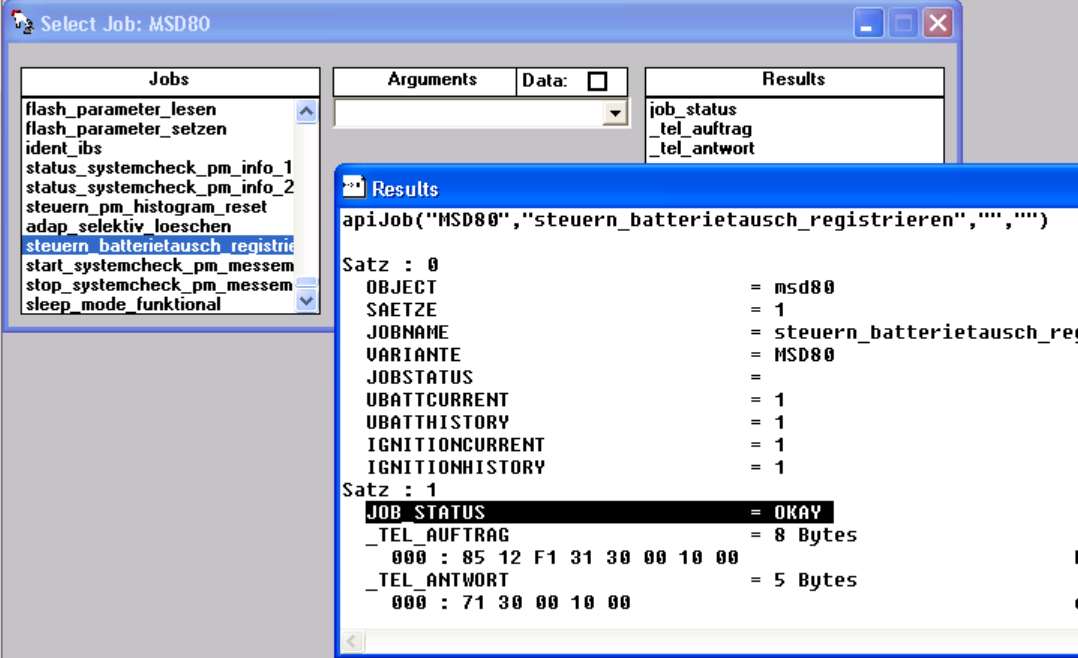Viewport: 1078px width, 658px height.
Task: Click the _TEL_AUFTRAG = 8 Bytes row
Action: click(612, 535)
